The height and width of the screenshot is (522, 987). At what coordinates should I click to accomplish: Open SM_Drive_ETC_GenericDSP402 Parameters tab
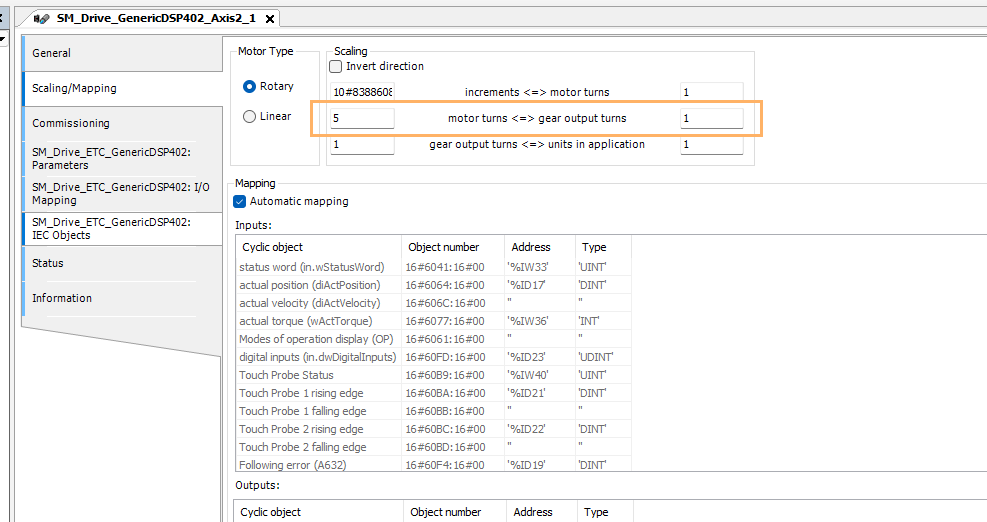point(120,158)
